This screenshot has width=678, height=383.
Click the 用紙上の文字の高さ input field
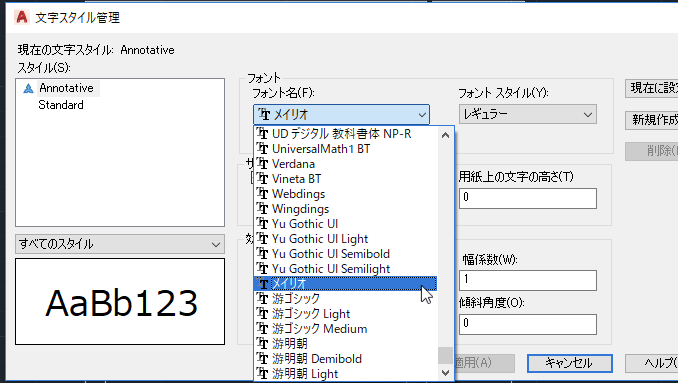tap(528, 198)
